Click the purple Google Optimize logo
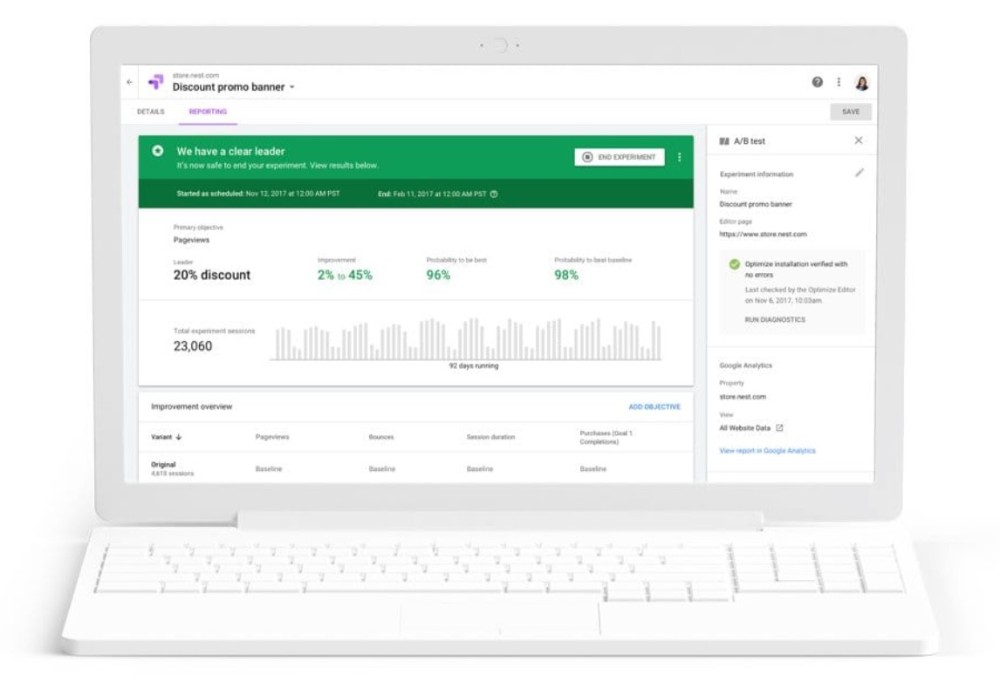Screen dimensions: 1000x689 155,82
